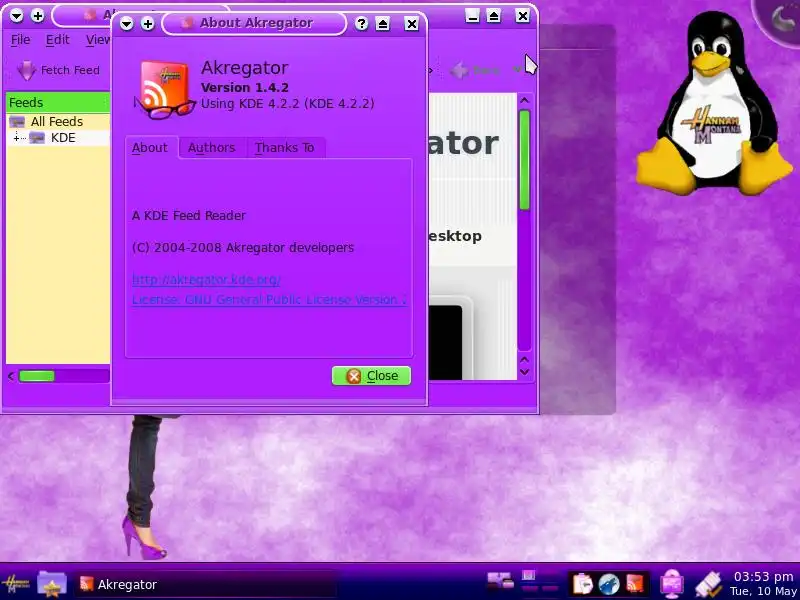Open the Edit menu in Akregator
This screenshot has width=800, height=600.
(x=57, y=40)
